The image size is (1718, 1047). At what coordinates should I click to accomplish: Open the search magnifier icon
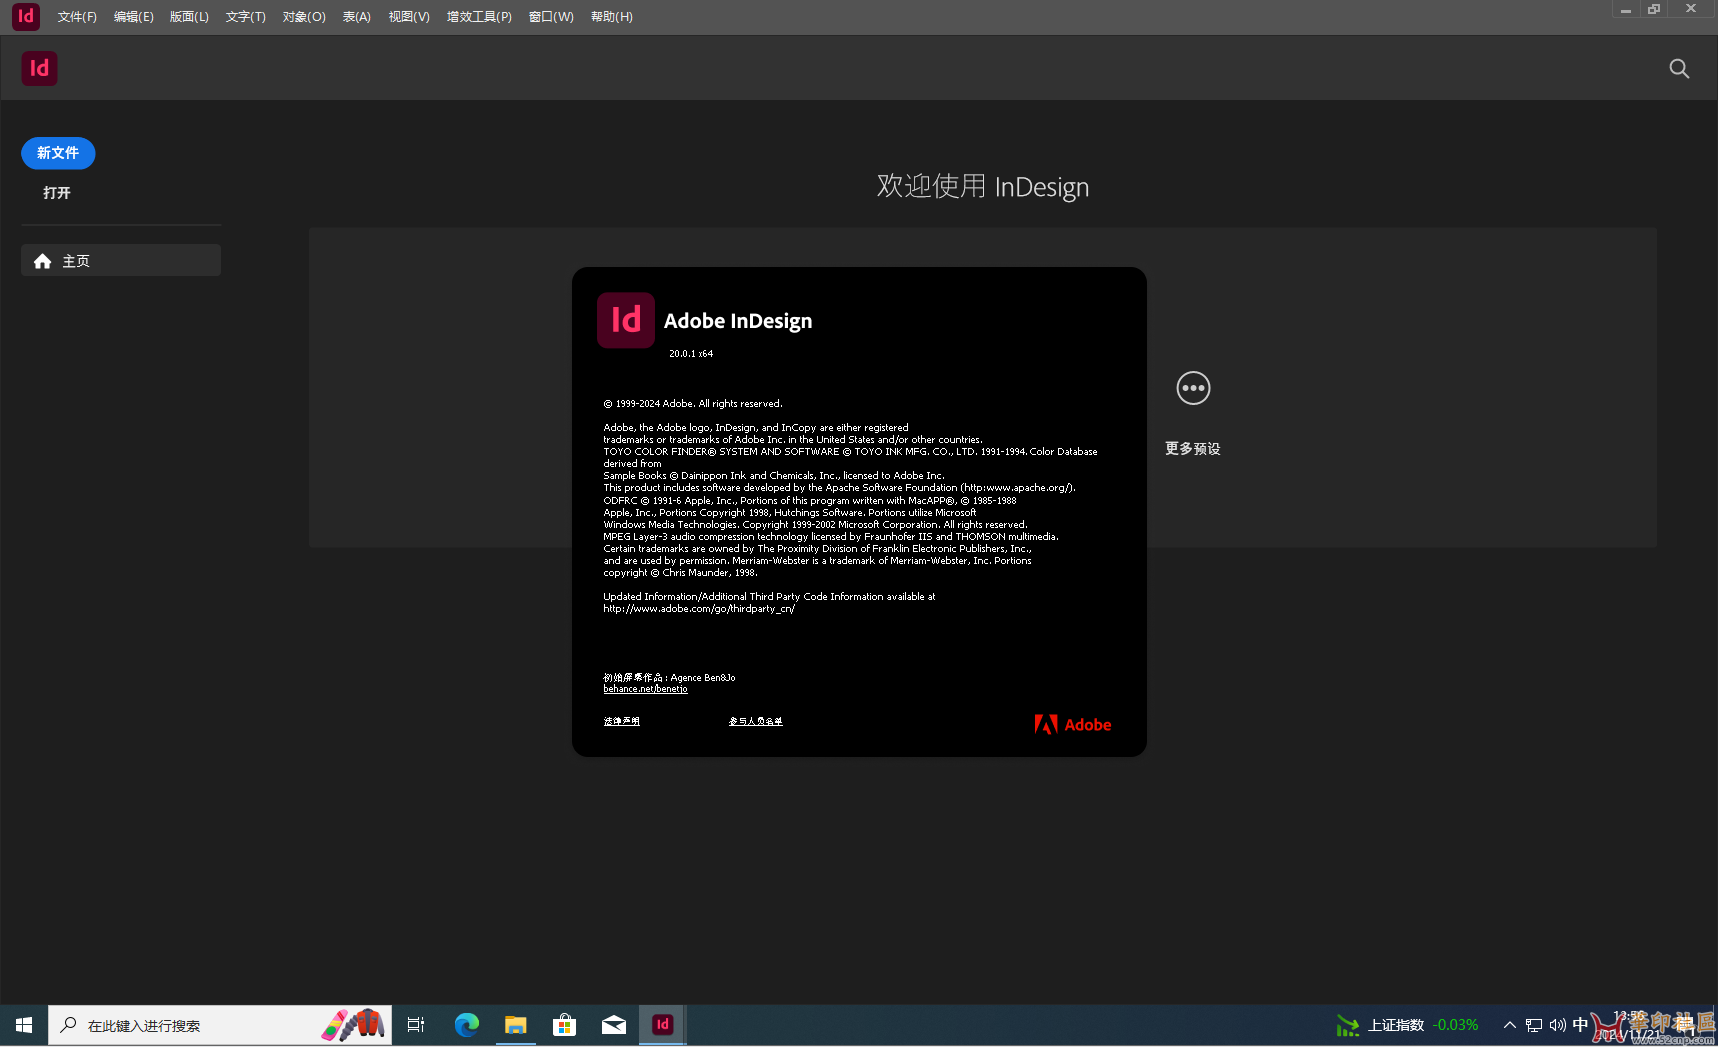coord(1679,68)
